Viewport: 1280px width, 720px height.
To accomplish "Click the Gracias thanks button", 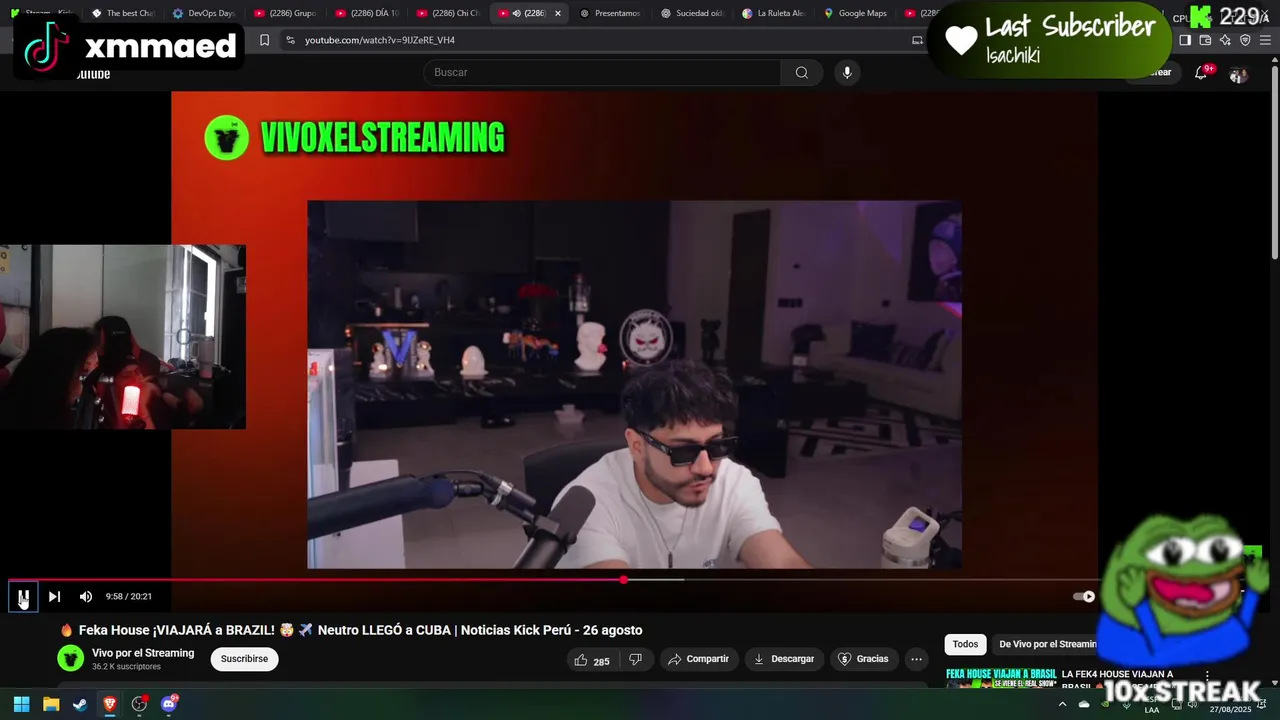I will pos(863,660).
